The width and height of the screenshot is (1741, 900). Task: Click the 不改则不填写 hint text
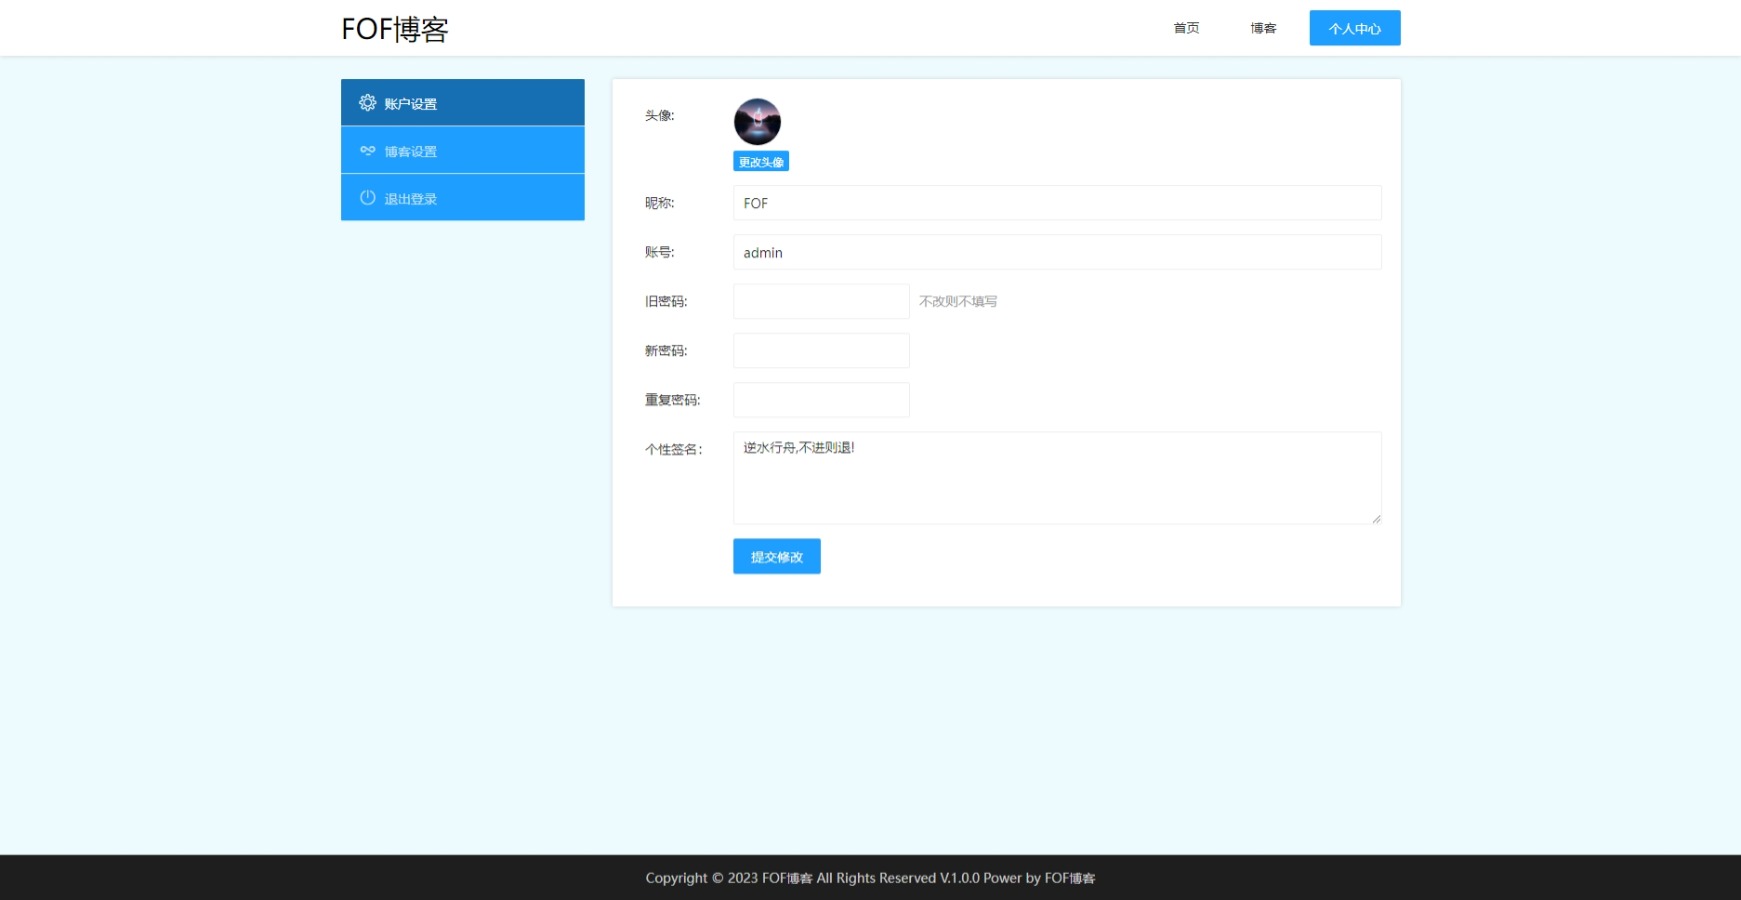coord(958,301)
